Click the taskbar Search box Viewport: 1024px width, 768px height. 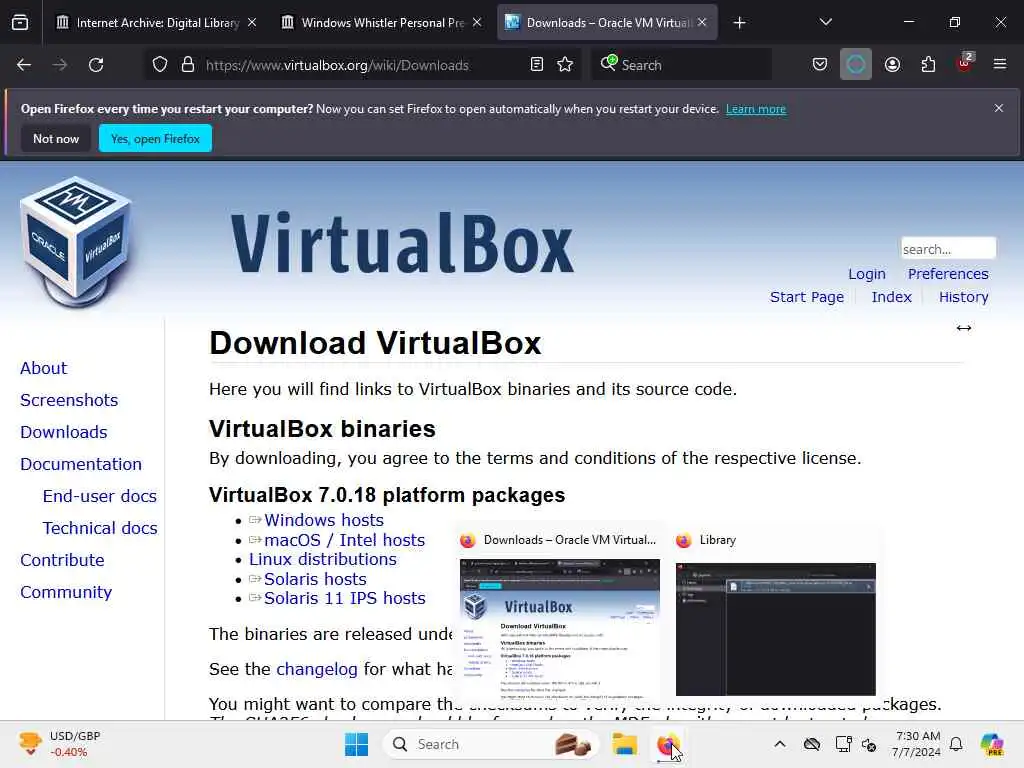491,744
